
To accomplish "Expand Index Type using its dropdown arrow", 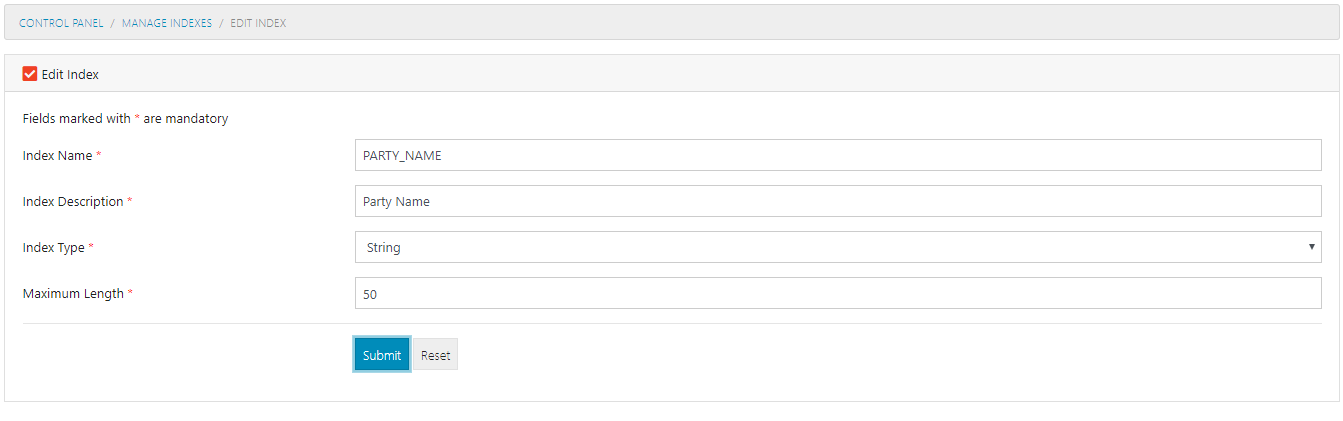I will click(x=1311, y=247).
